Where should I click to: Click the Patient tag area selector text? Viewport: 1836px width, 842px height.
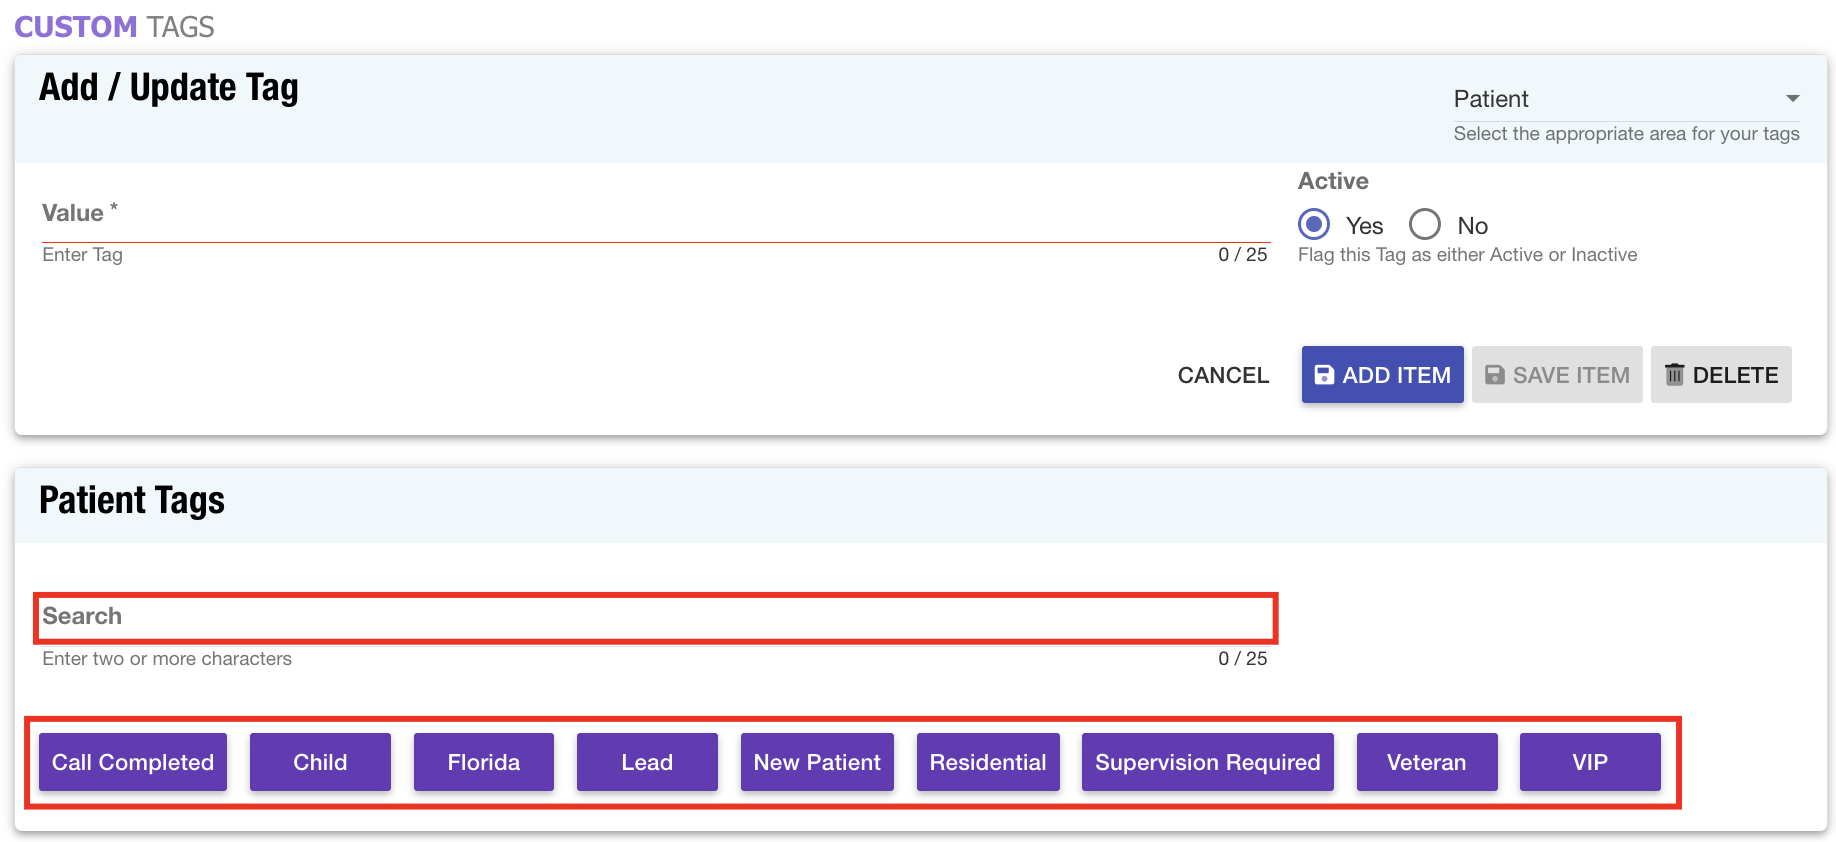click(x=1491, y=99)
